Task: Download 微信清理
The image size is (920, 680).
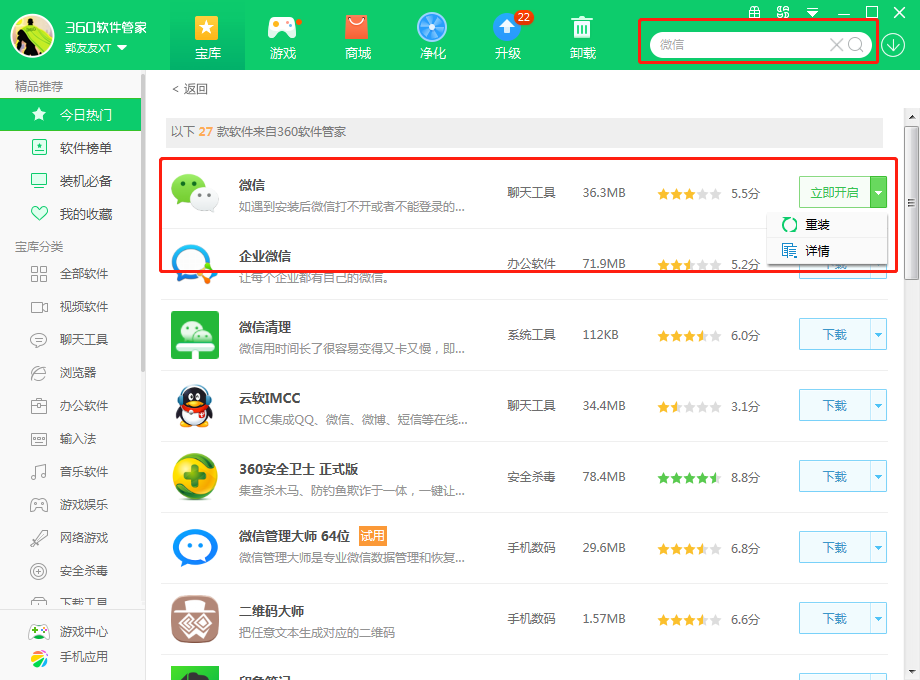Action: click(834, 334)
